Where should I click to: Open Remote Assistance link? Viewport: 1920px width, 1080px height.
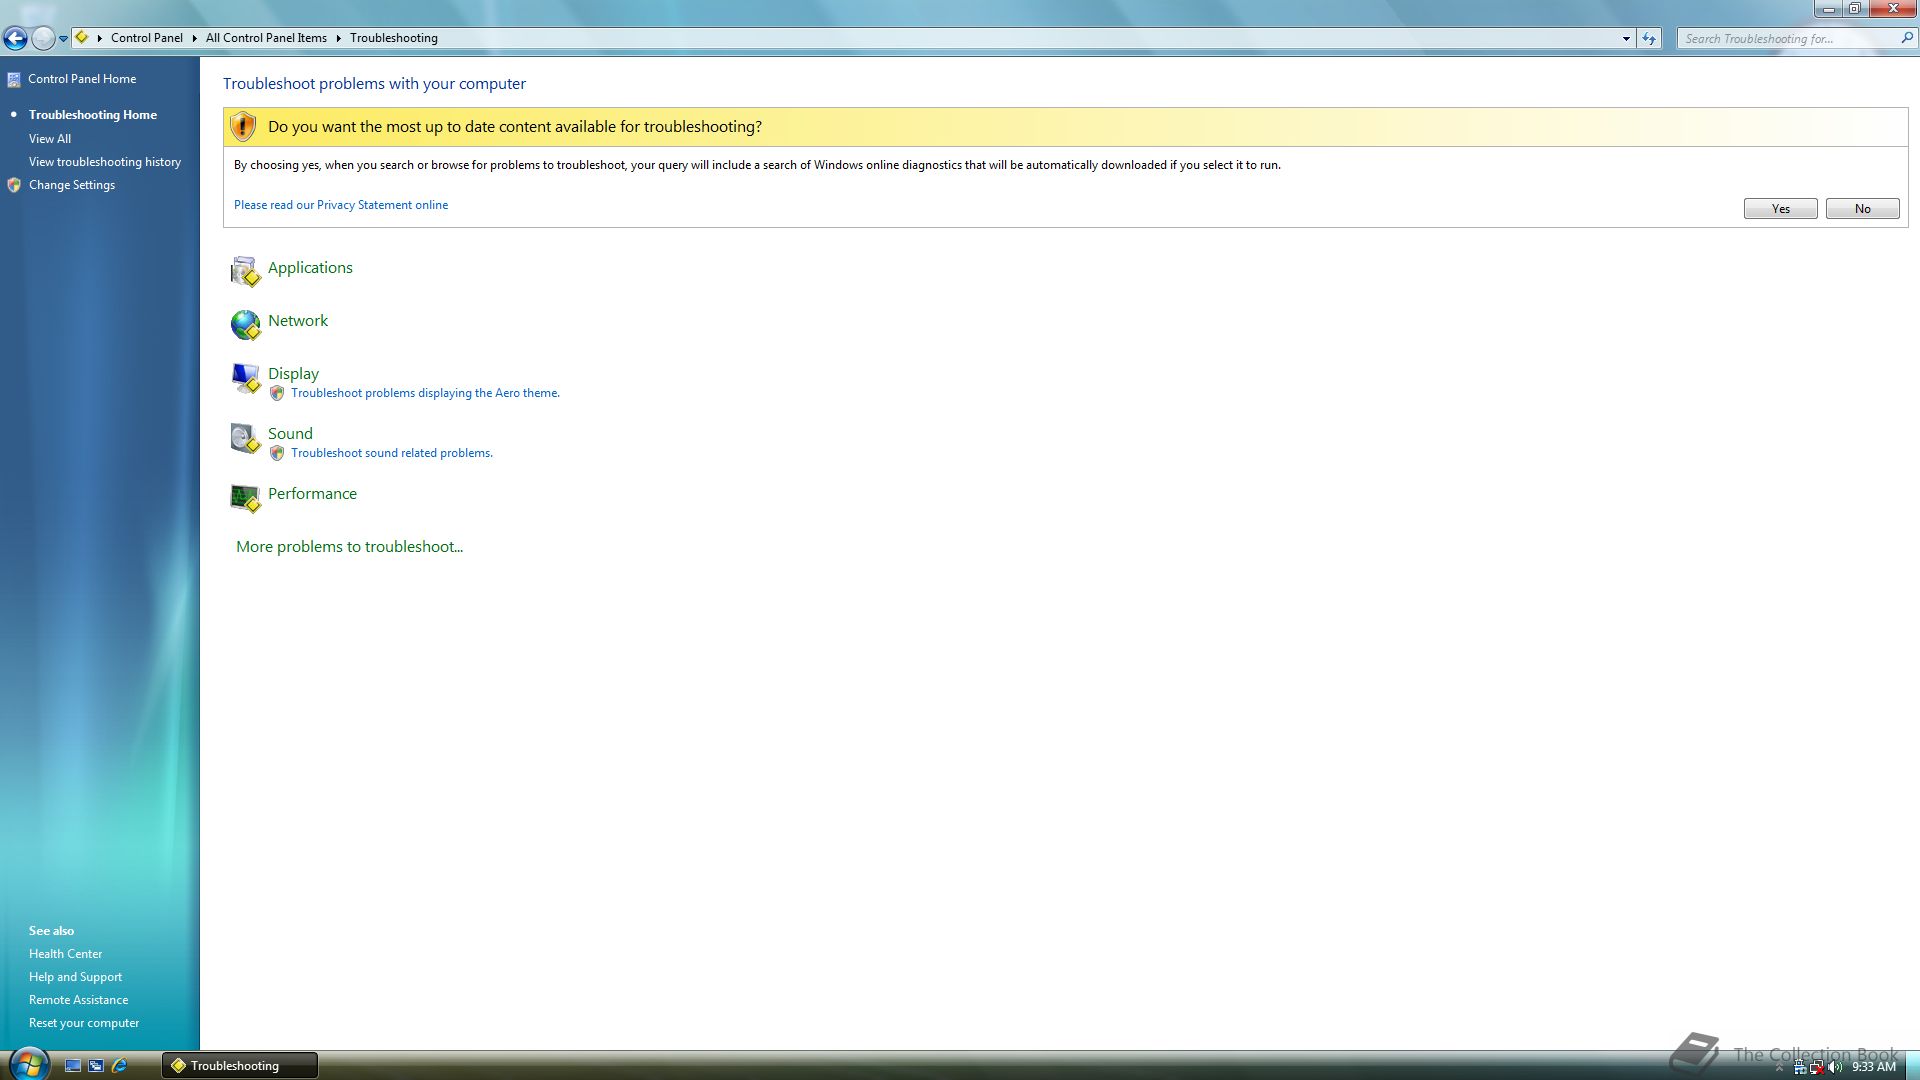(78, 1000)
